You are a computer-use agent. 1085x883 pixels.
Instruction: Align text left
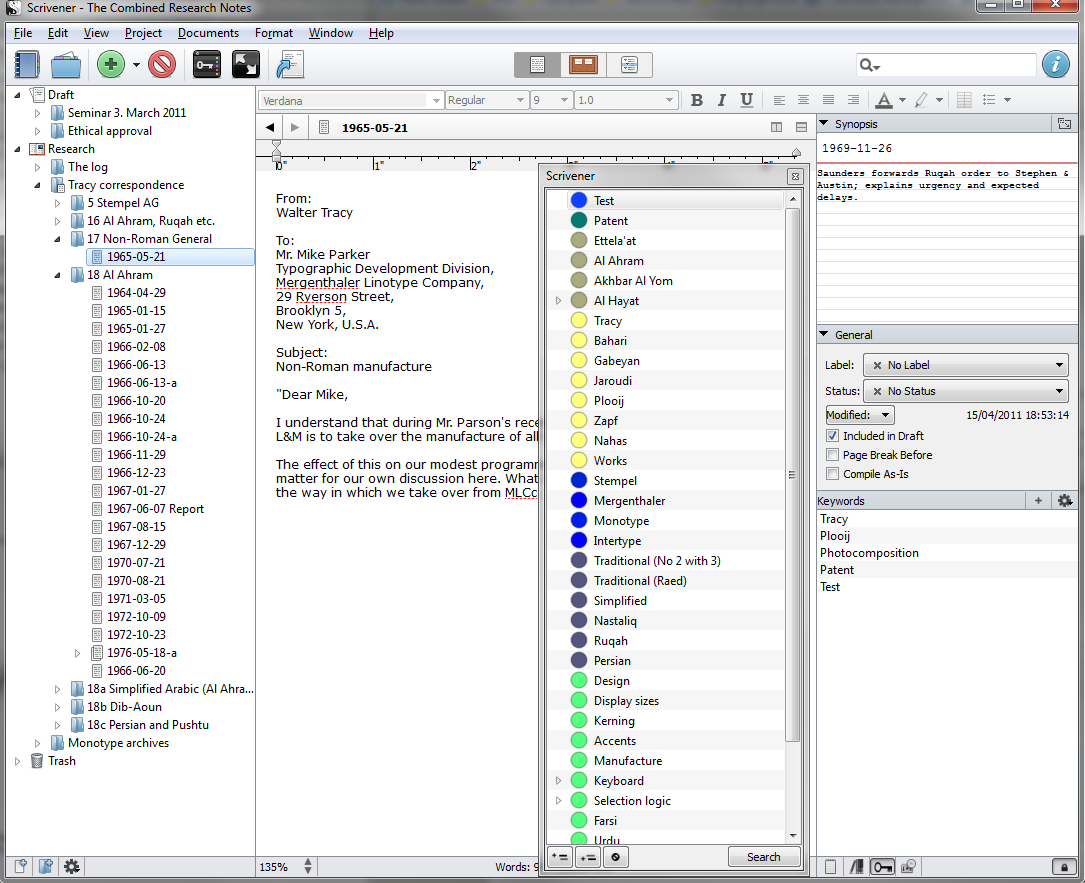779,100
